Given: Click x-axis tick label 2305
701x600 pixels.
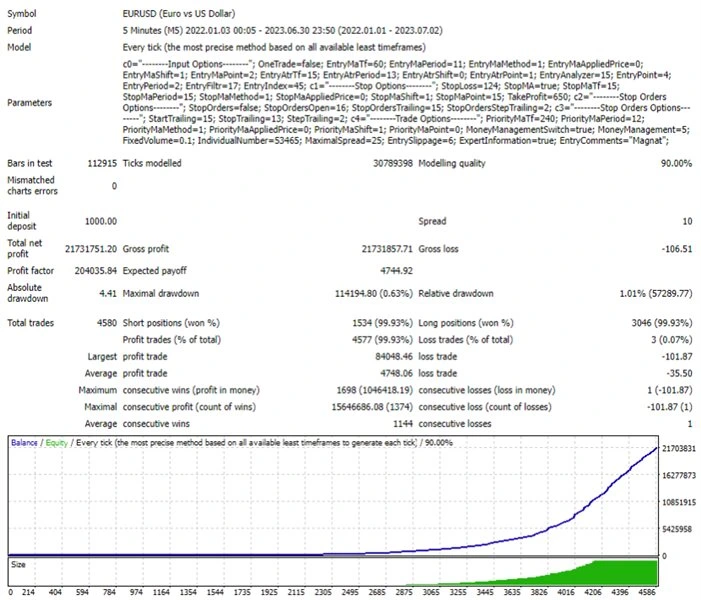Looking at the screenshot, I should click(x=323, y=592).
